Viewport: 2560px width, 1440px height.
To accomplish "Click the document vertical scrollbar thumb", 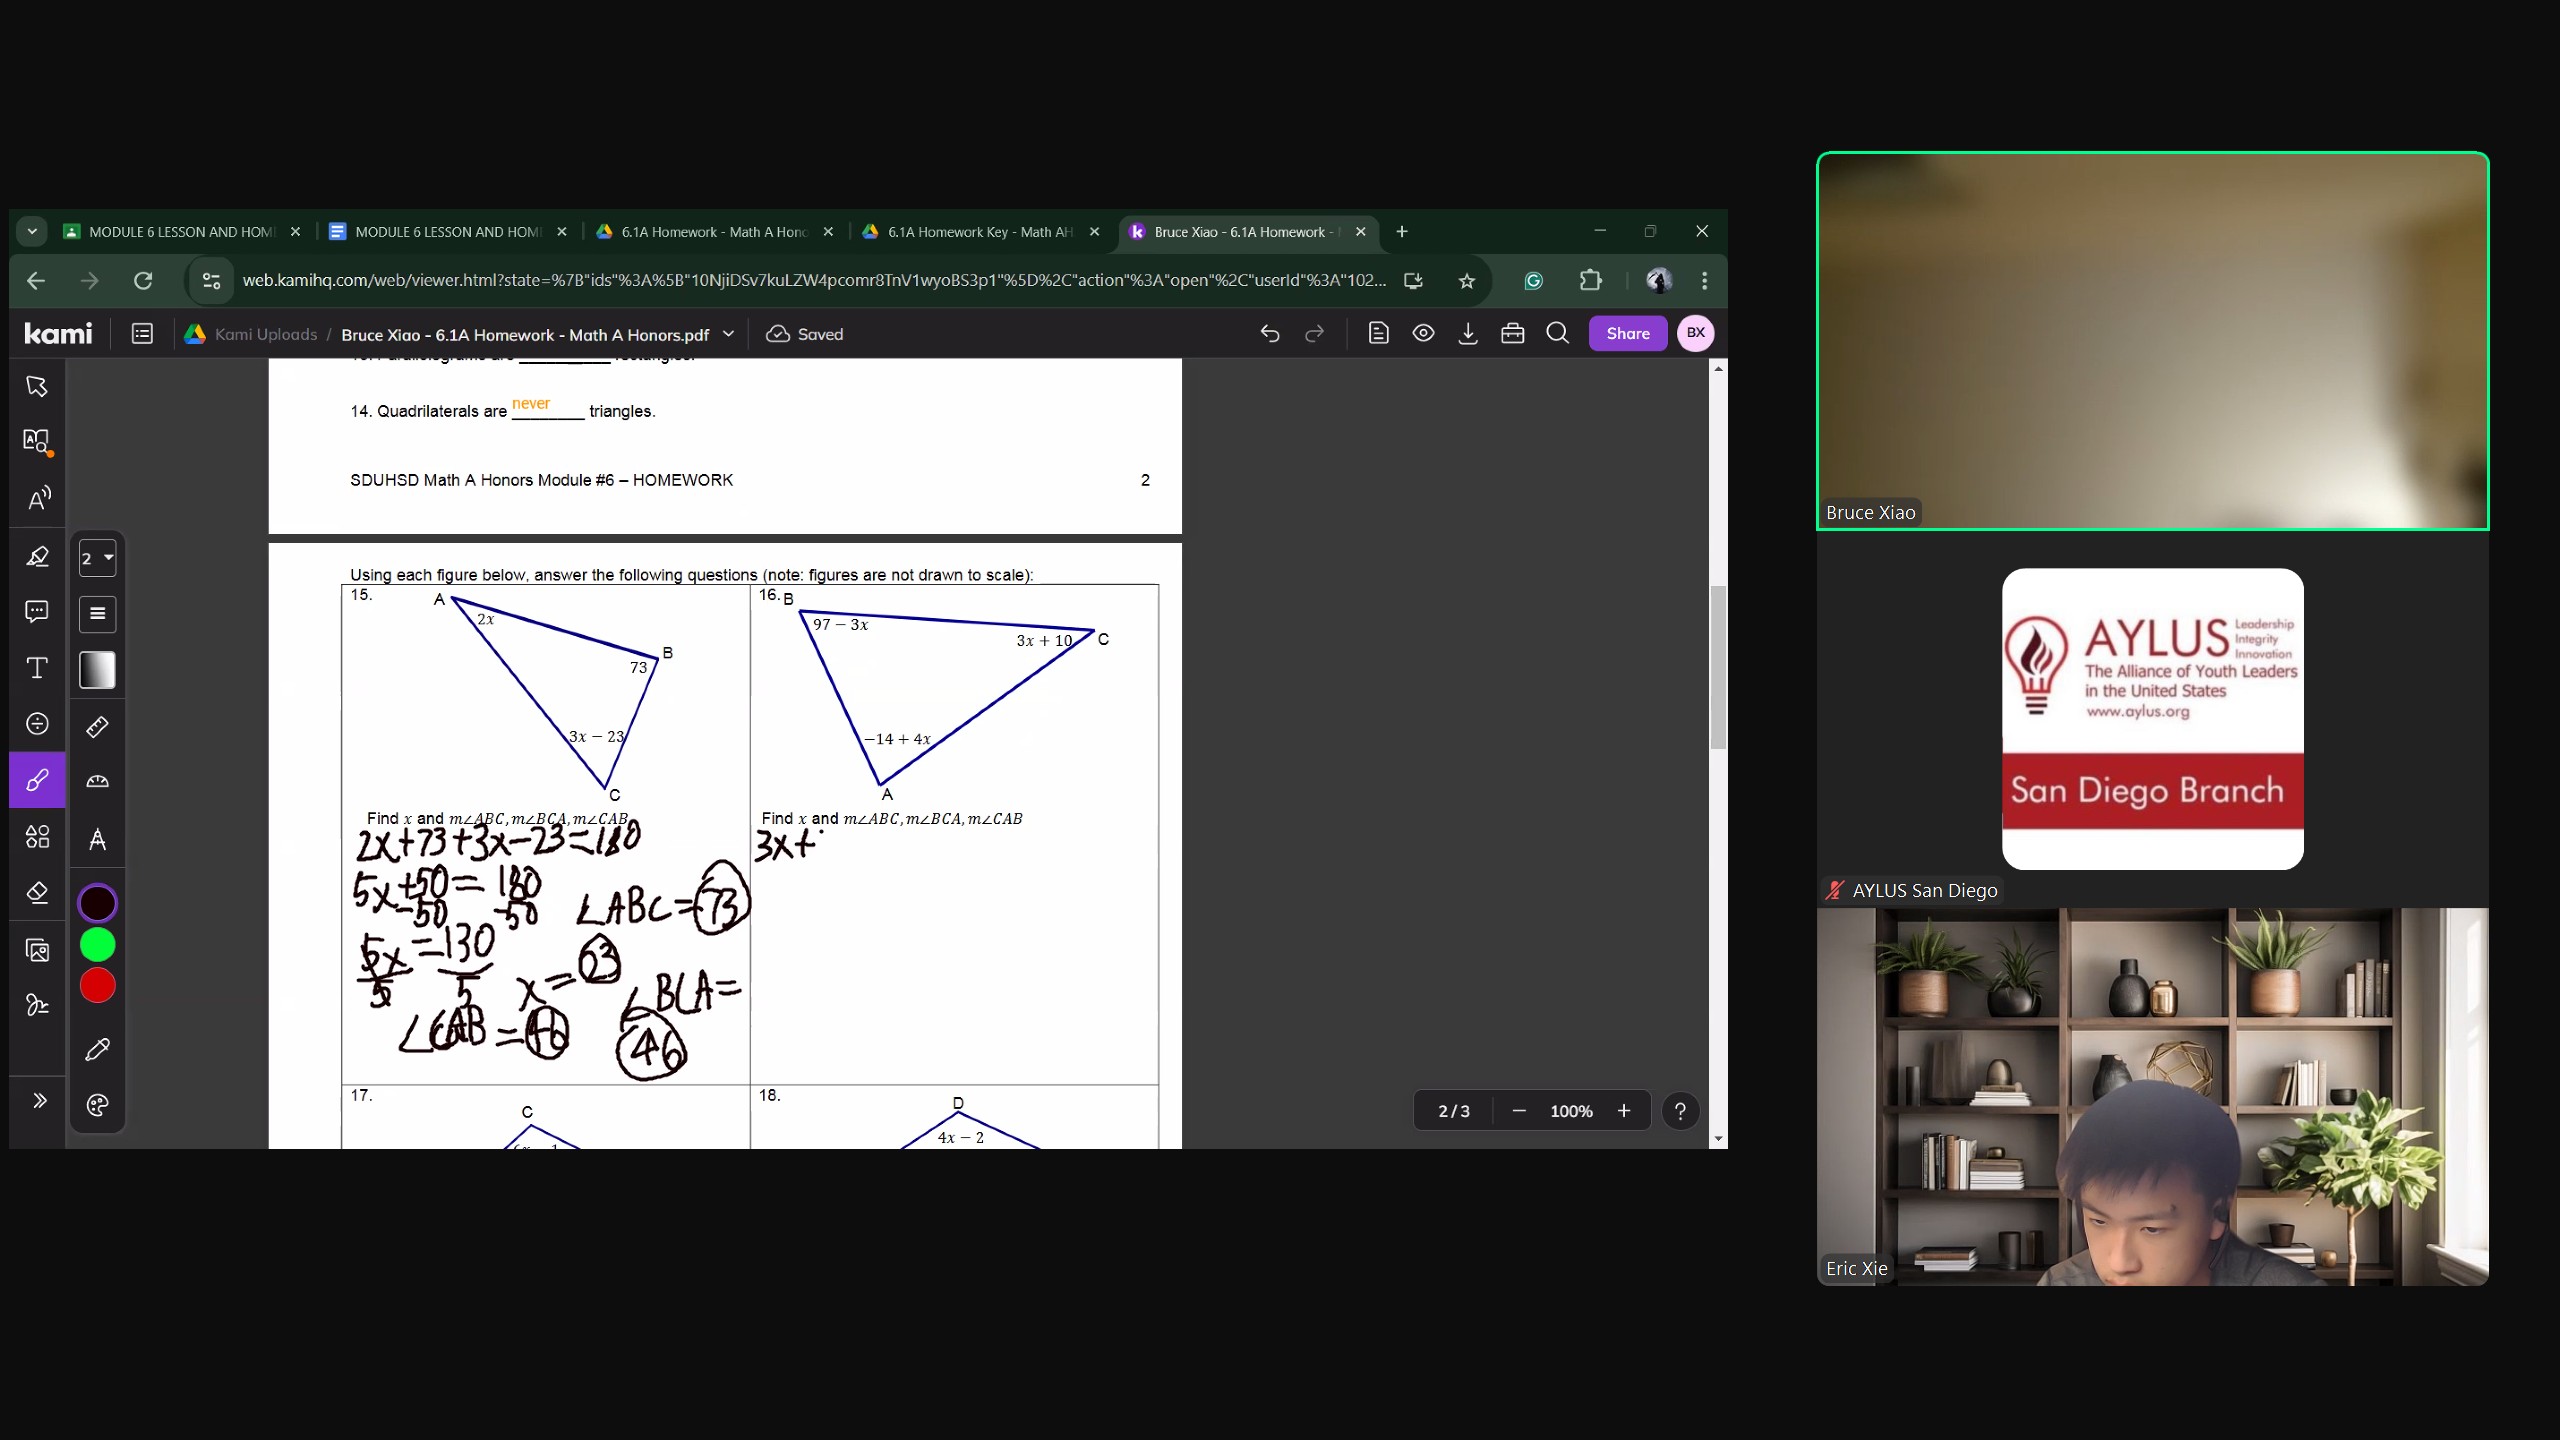I will 1718,668.
